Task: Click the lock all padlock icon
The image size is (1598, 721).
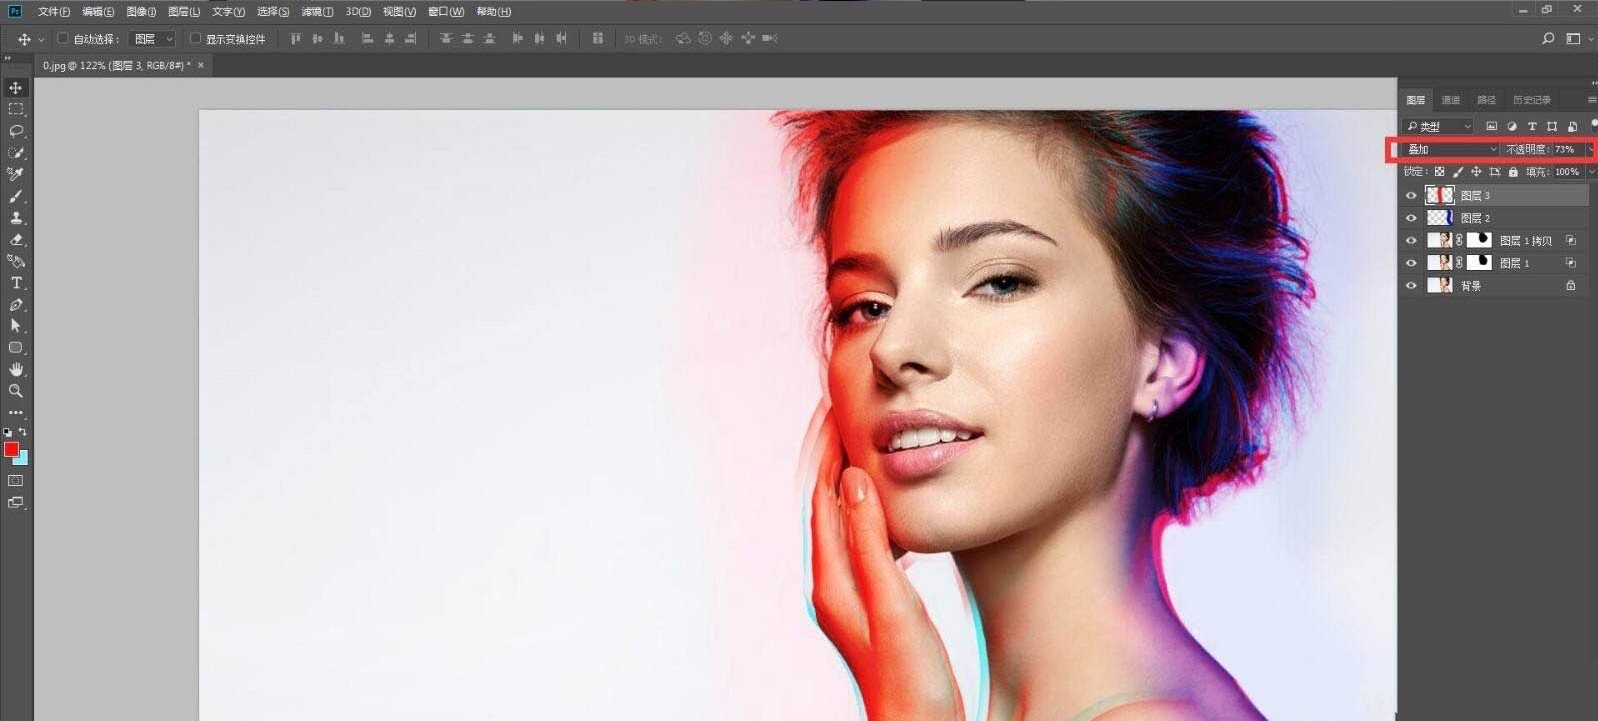Action: 1513,172
